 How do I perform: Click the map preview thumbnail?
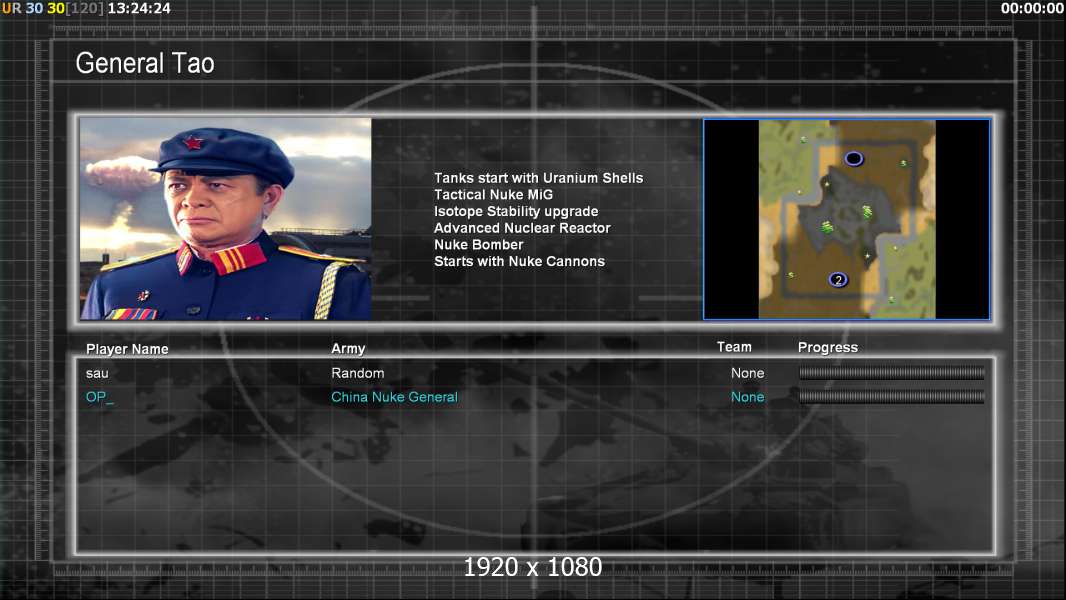click(x=846, y=219)
